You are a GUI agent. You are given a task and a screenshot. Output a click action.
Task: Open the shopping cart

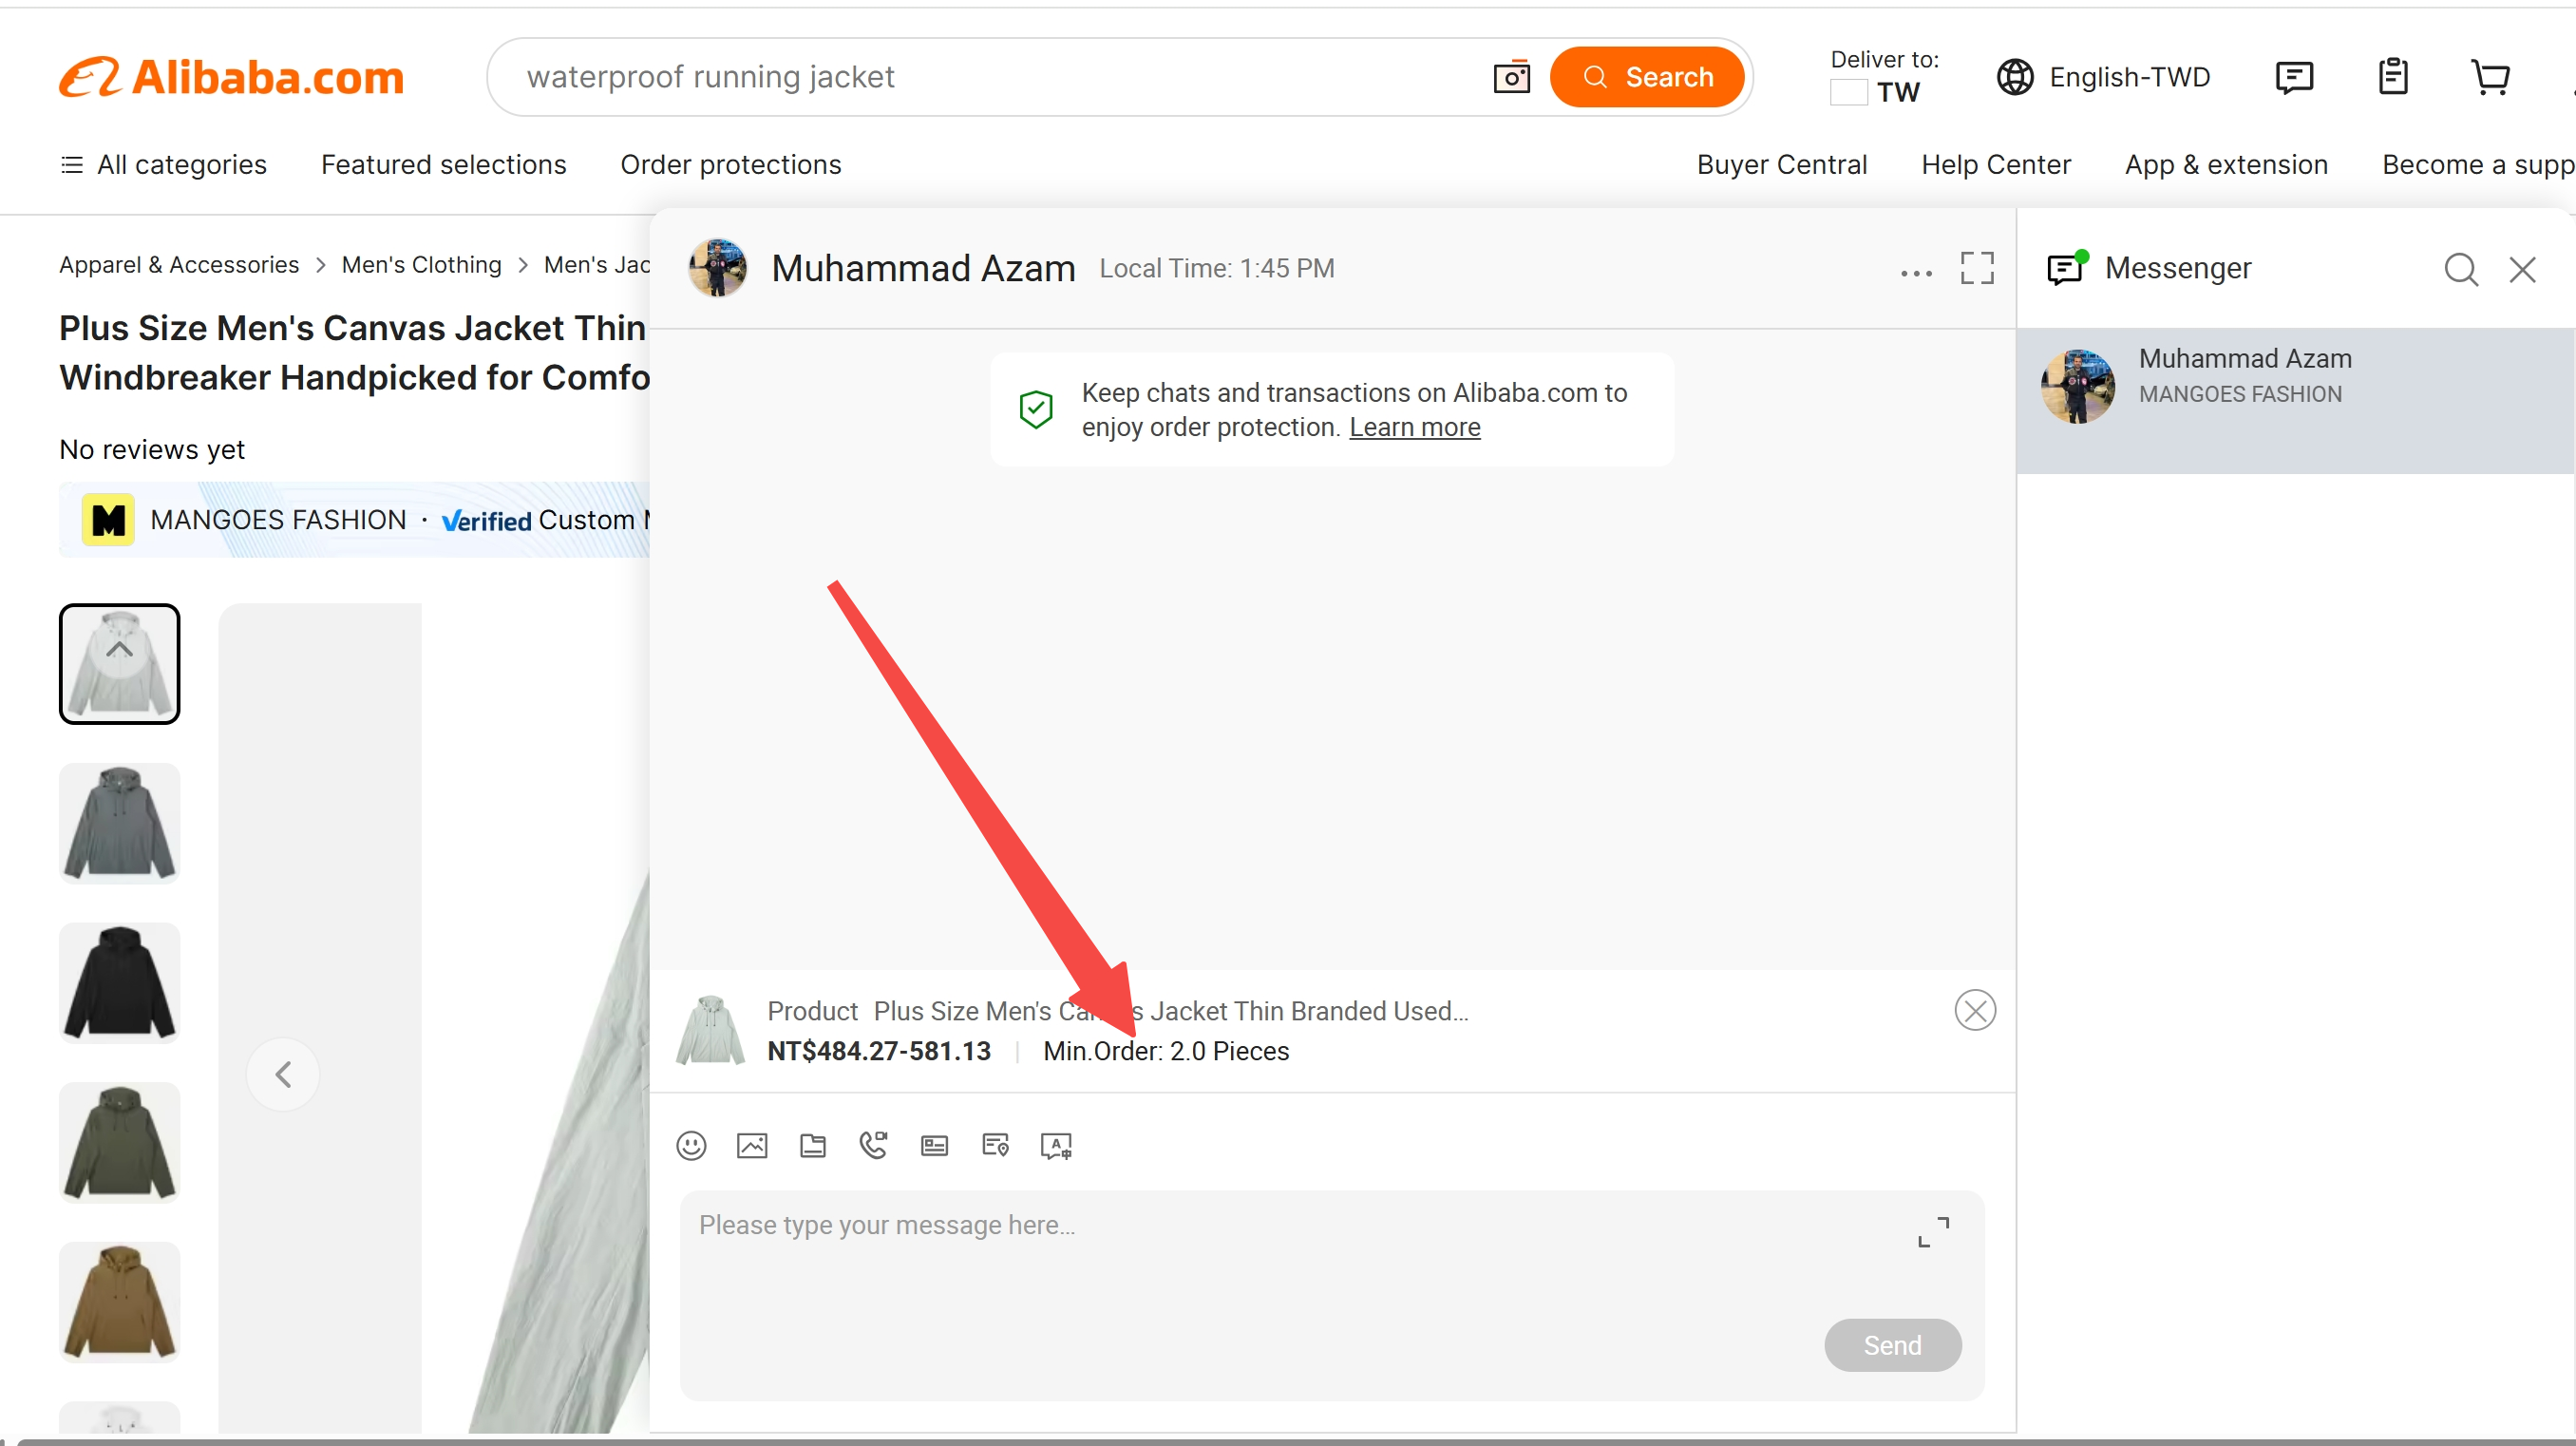[x=2491, y=76]
